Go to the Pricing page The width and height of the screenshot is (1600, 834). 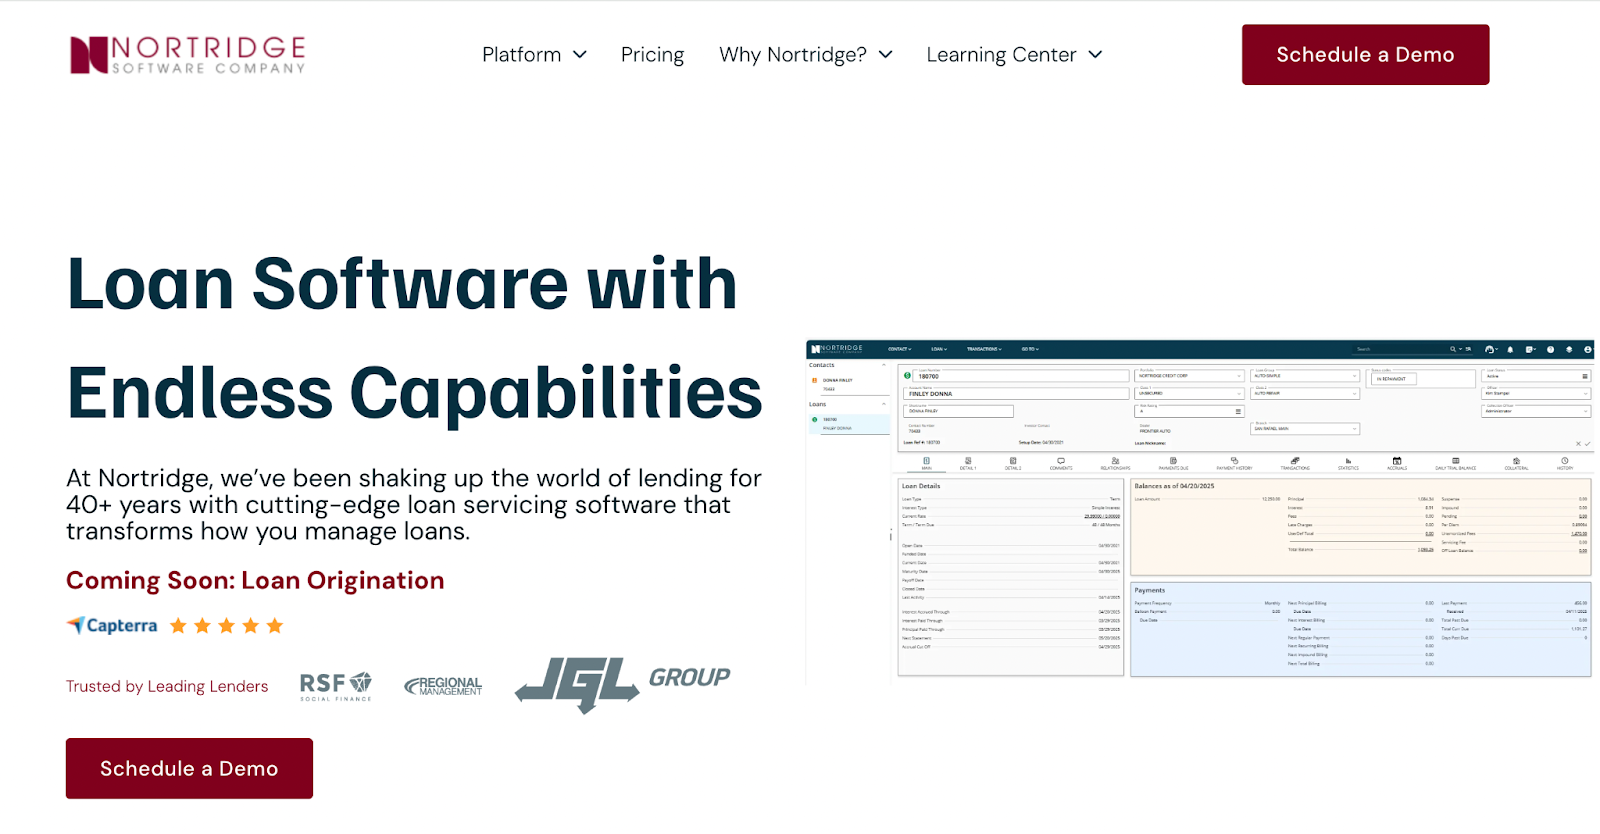click(x=652, y=55)
